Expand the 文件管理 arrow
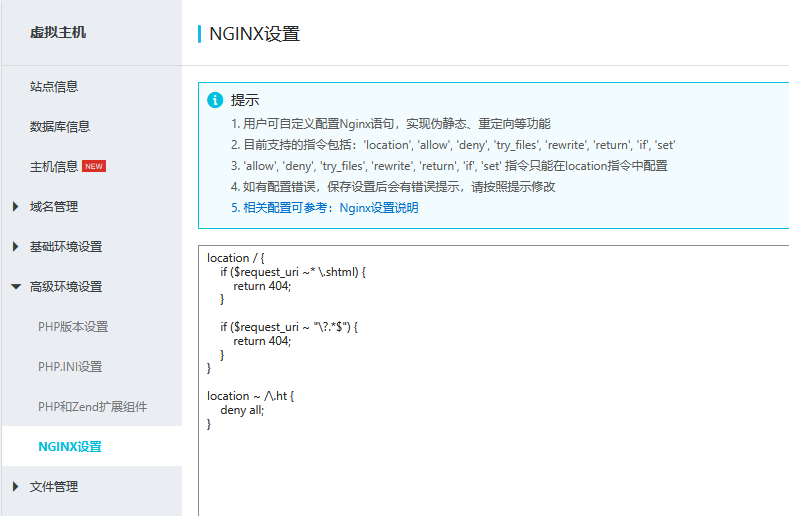The image size is (789, 516). click(x=15, y=487)
